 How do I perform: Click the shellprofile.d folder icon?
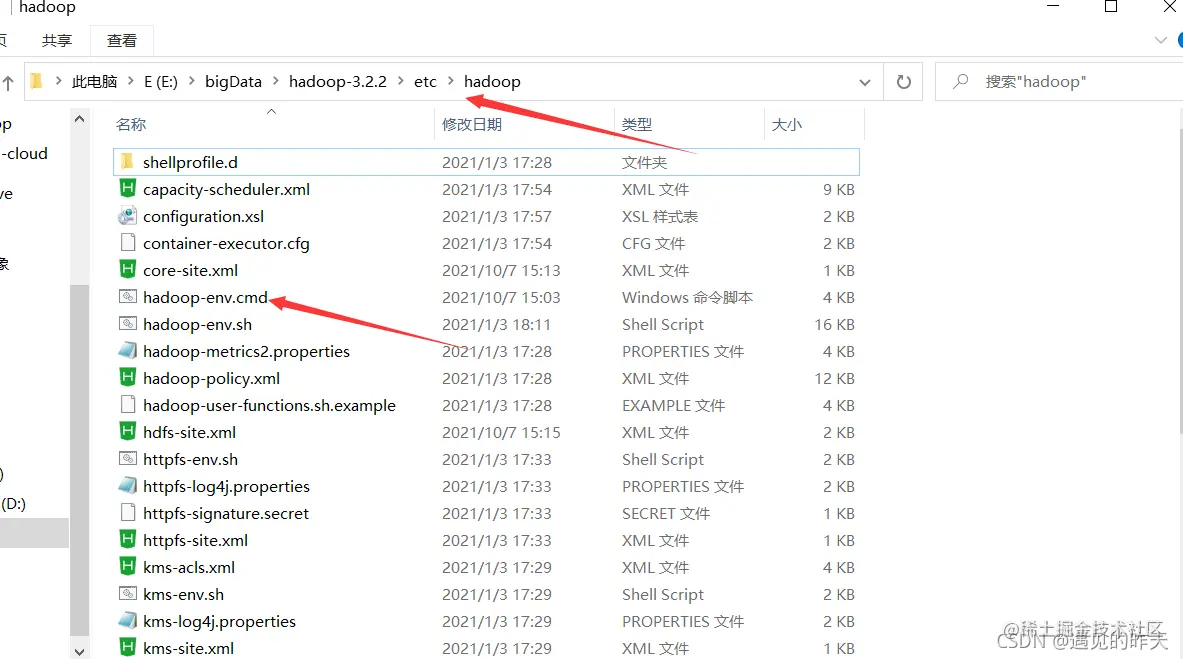click(128, 162)
